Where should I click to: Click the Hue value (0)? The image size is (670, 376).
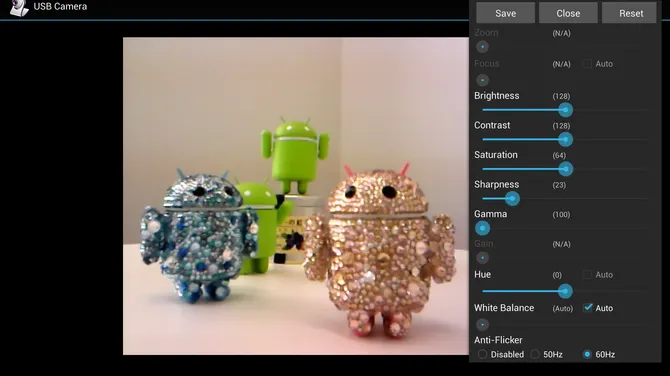click(x=557, y=275)
